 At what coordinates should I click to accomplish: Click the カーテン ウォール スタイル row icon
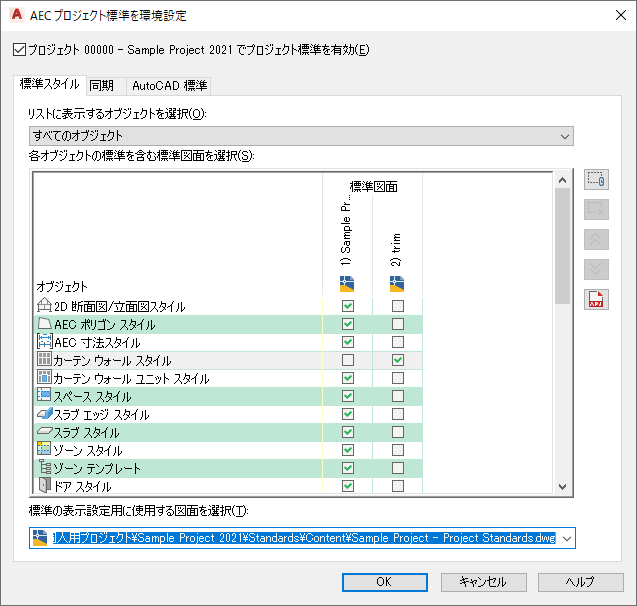44,359
